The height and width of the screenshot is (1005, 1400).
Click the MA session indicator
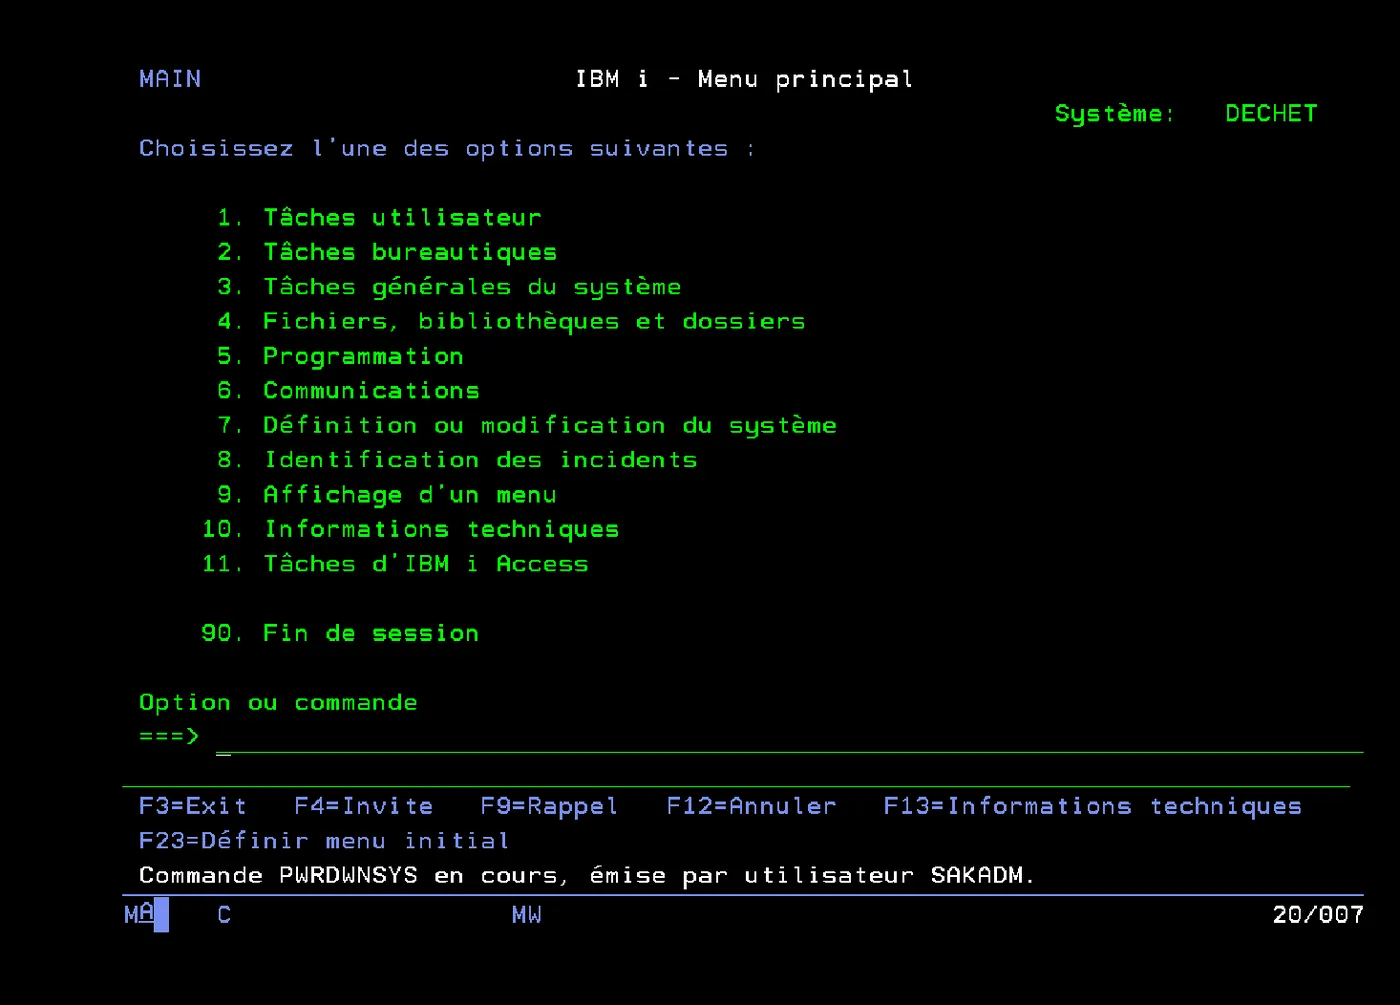pyautogui.click(x=139, y=914)
